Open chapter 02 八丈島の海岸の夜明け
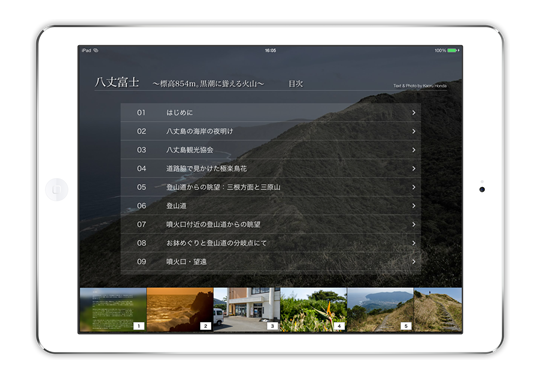The image size is (536, 381). point(270,131)
